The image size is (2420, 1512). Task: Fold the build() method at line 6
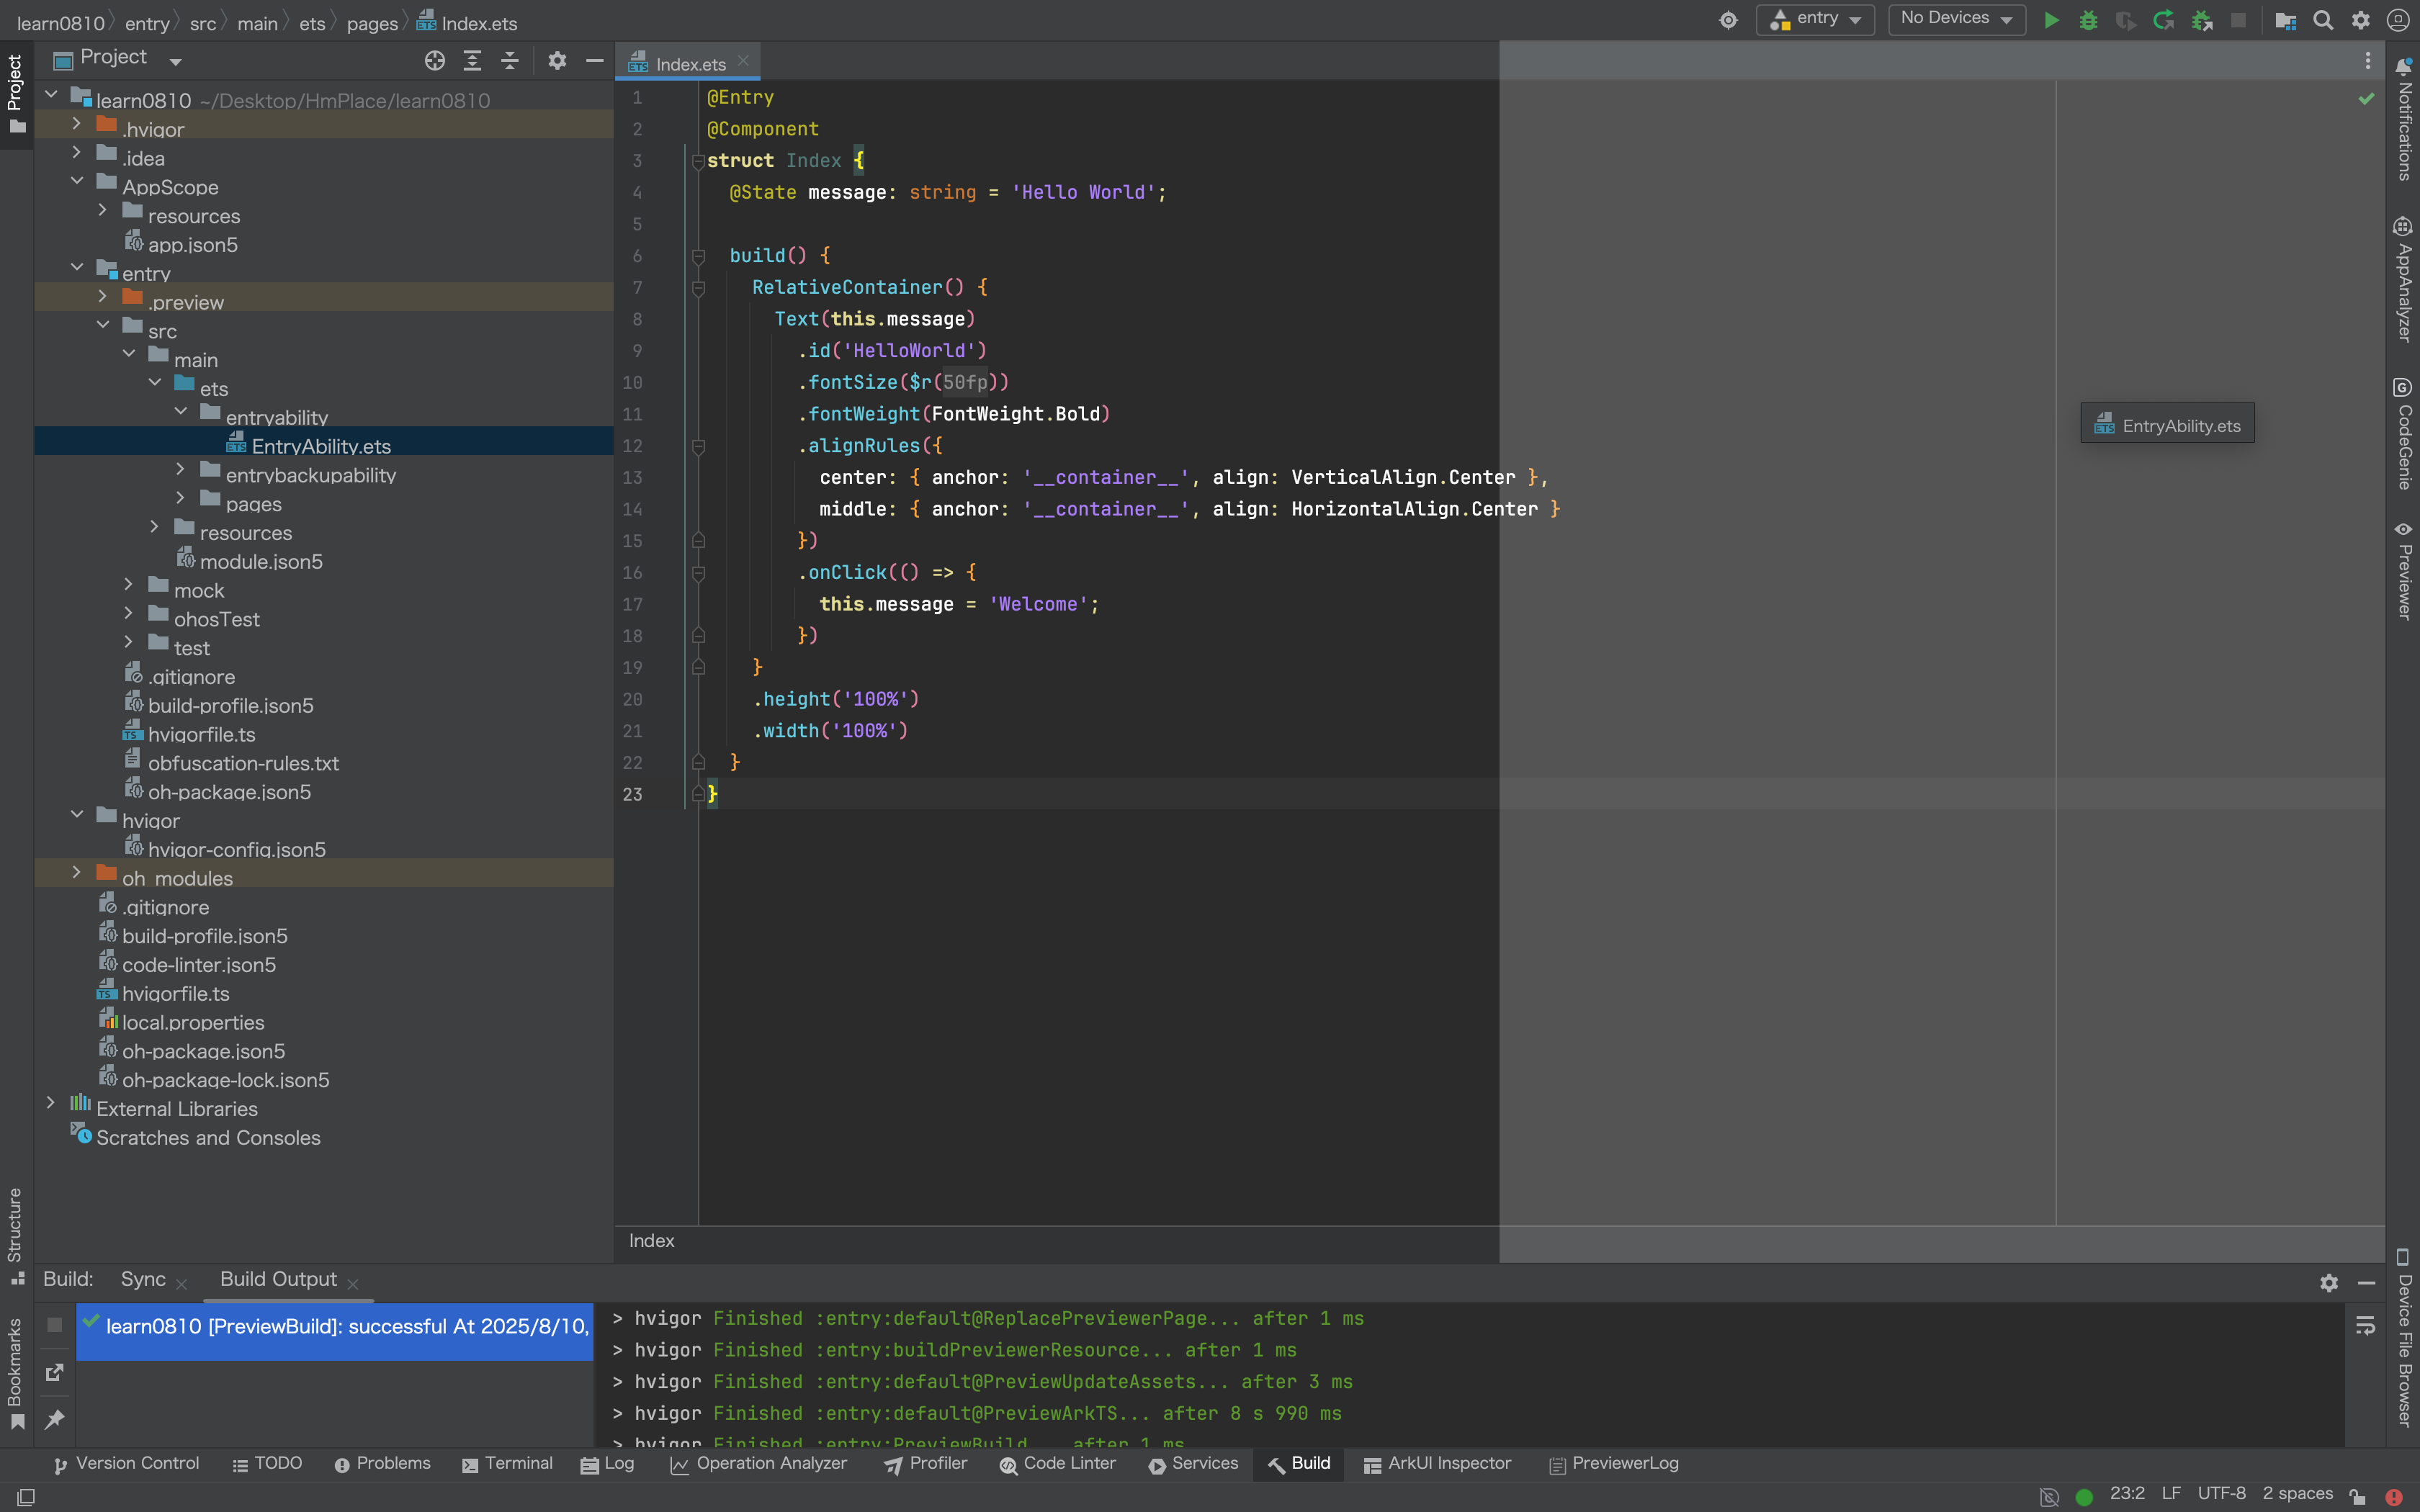[698, 256]
